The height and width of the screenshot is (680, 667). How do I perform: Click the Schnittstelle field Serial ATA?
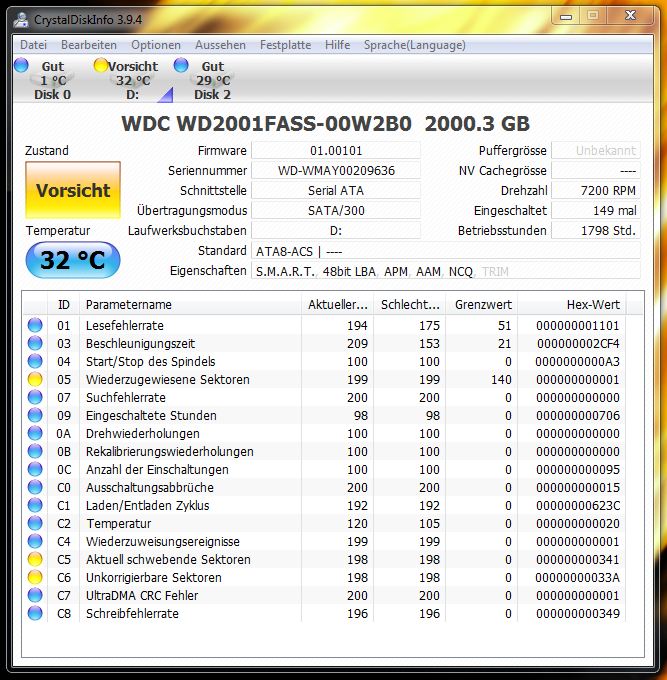pyautogui.click(x=336, y=190)
